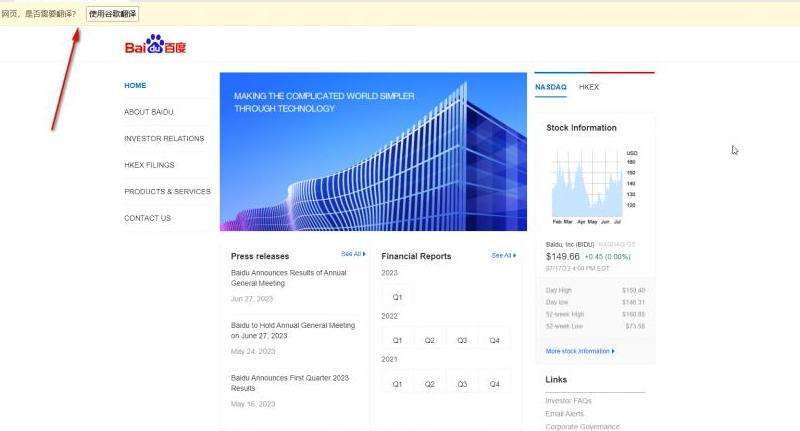The width and height of the screenshot is (800, 431).
Task: Open Baidu Announces Results of Annual General Meeting
Action: 288,278
